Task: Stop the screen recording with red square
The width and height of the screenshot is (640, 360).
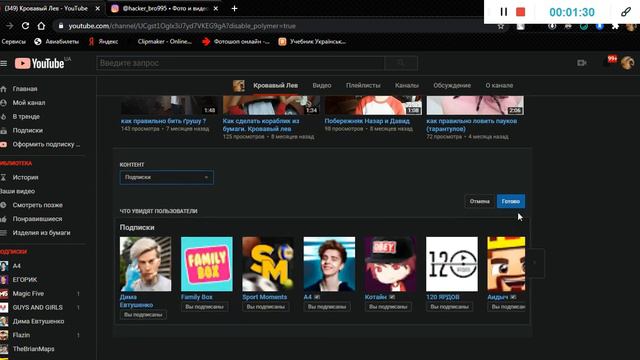Action: (520, 12)
